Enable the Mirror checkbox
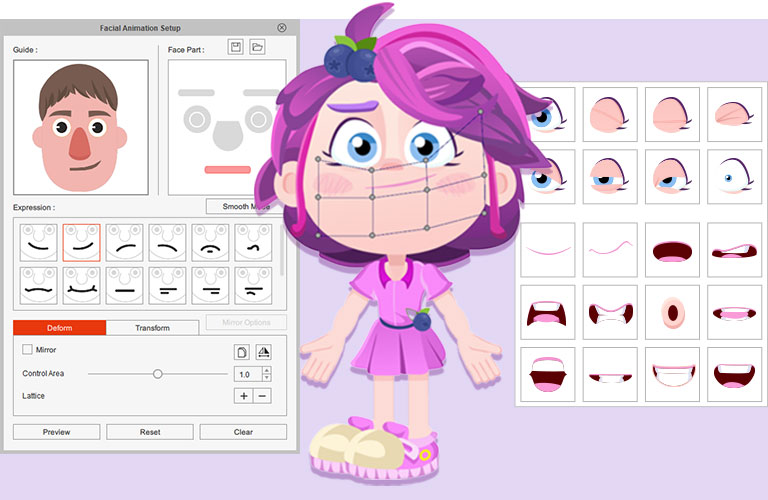 click(27, 350)
